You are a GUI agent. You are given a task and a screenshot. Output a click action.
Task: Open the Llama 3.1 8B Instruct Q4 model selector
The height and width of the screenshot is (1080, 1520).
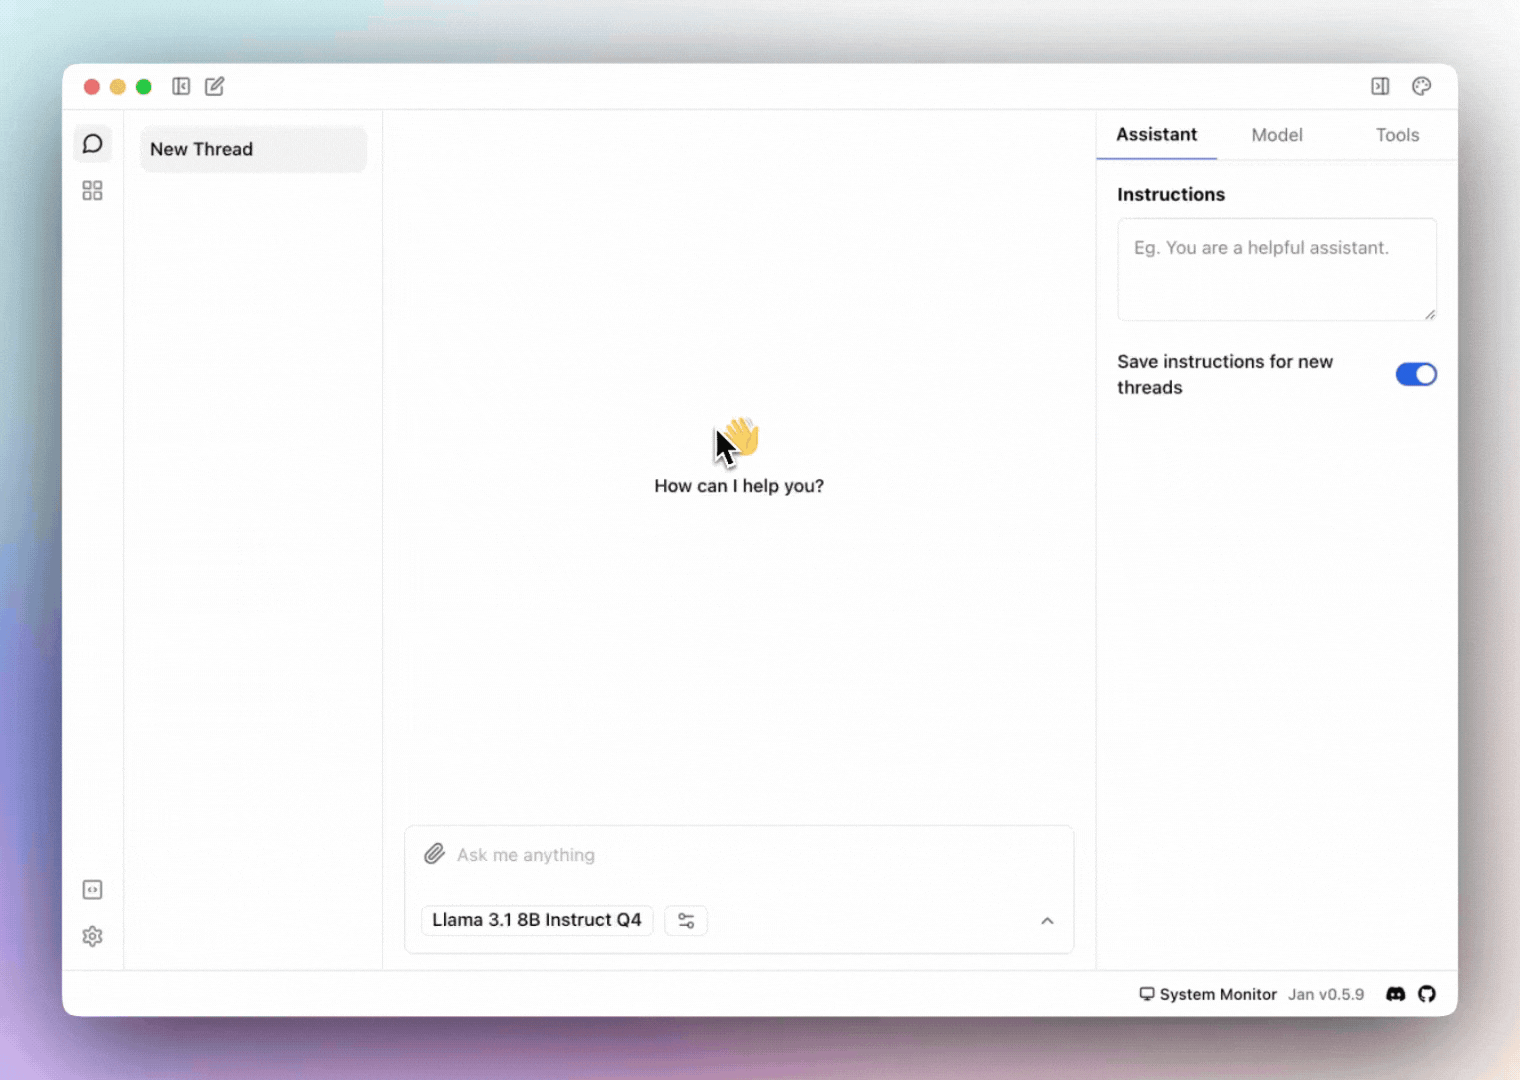(537, 920)
